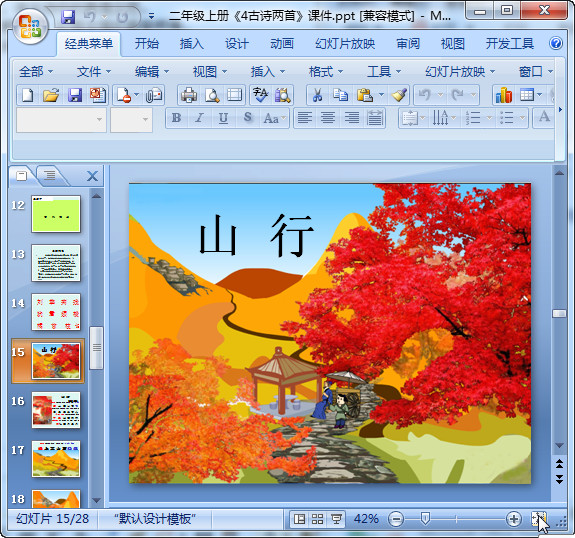The width and height of the screenshot is (575, 538).
Task: Open the font name combo box
Action: point(61,120)
